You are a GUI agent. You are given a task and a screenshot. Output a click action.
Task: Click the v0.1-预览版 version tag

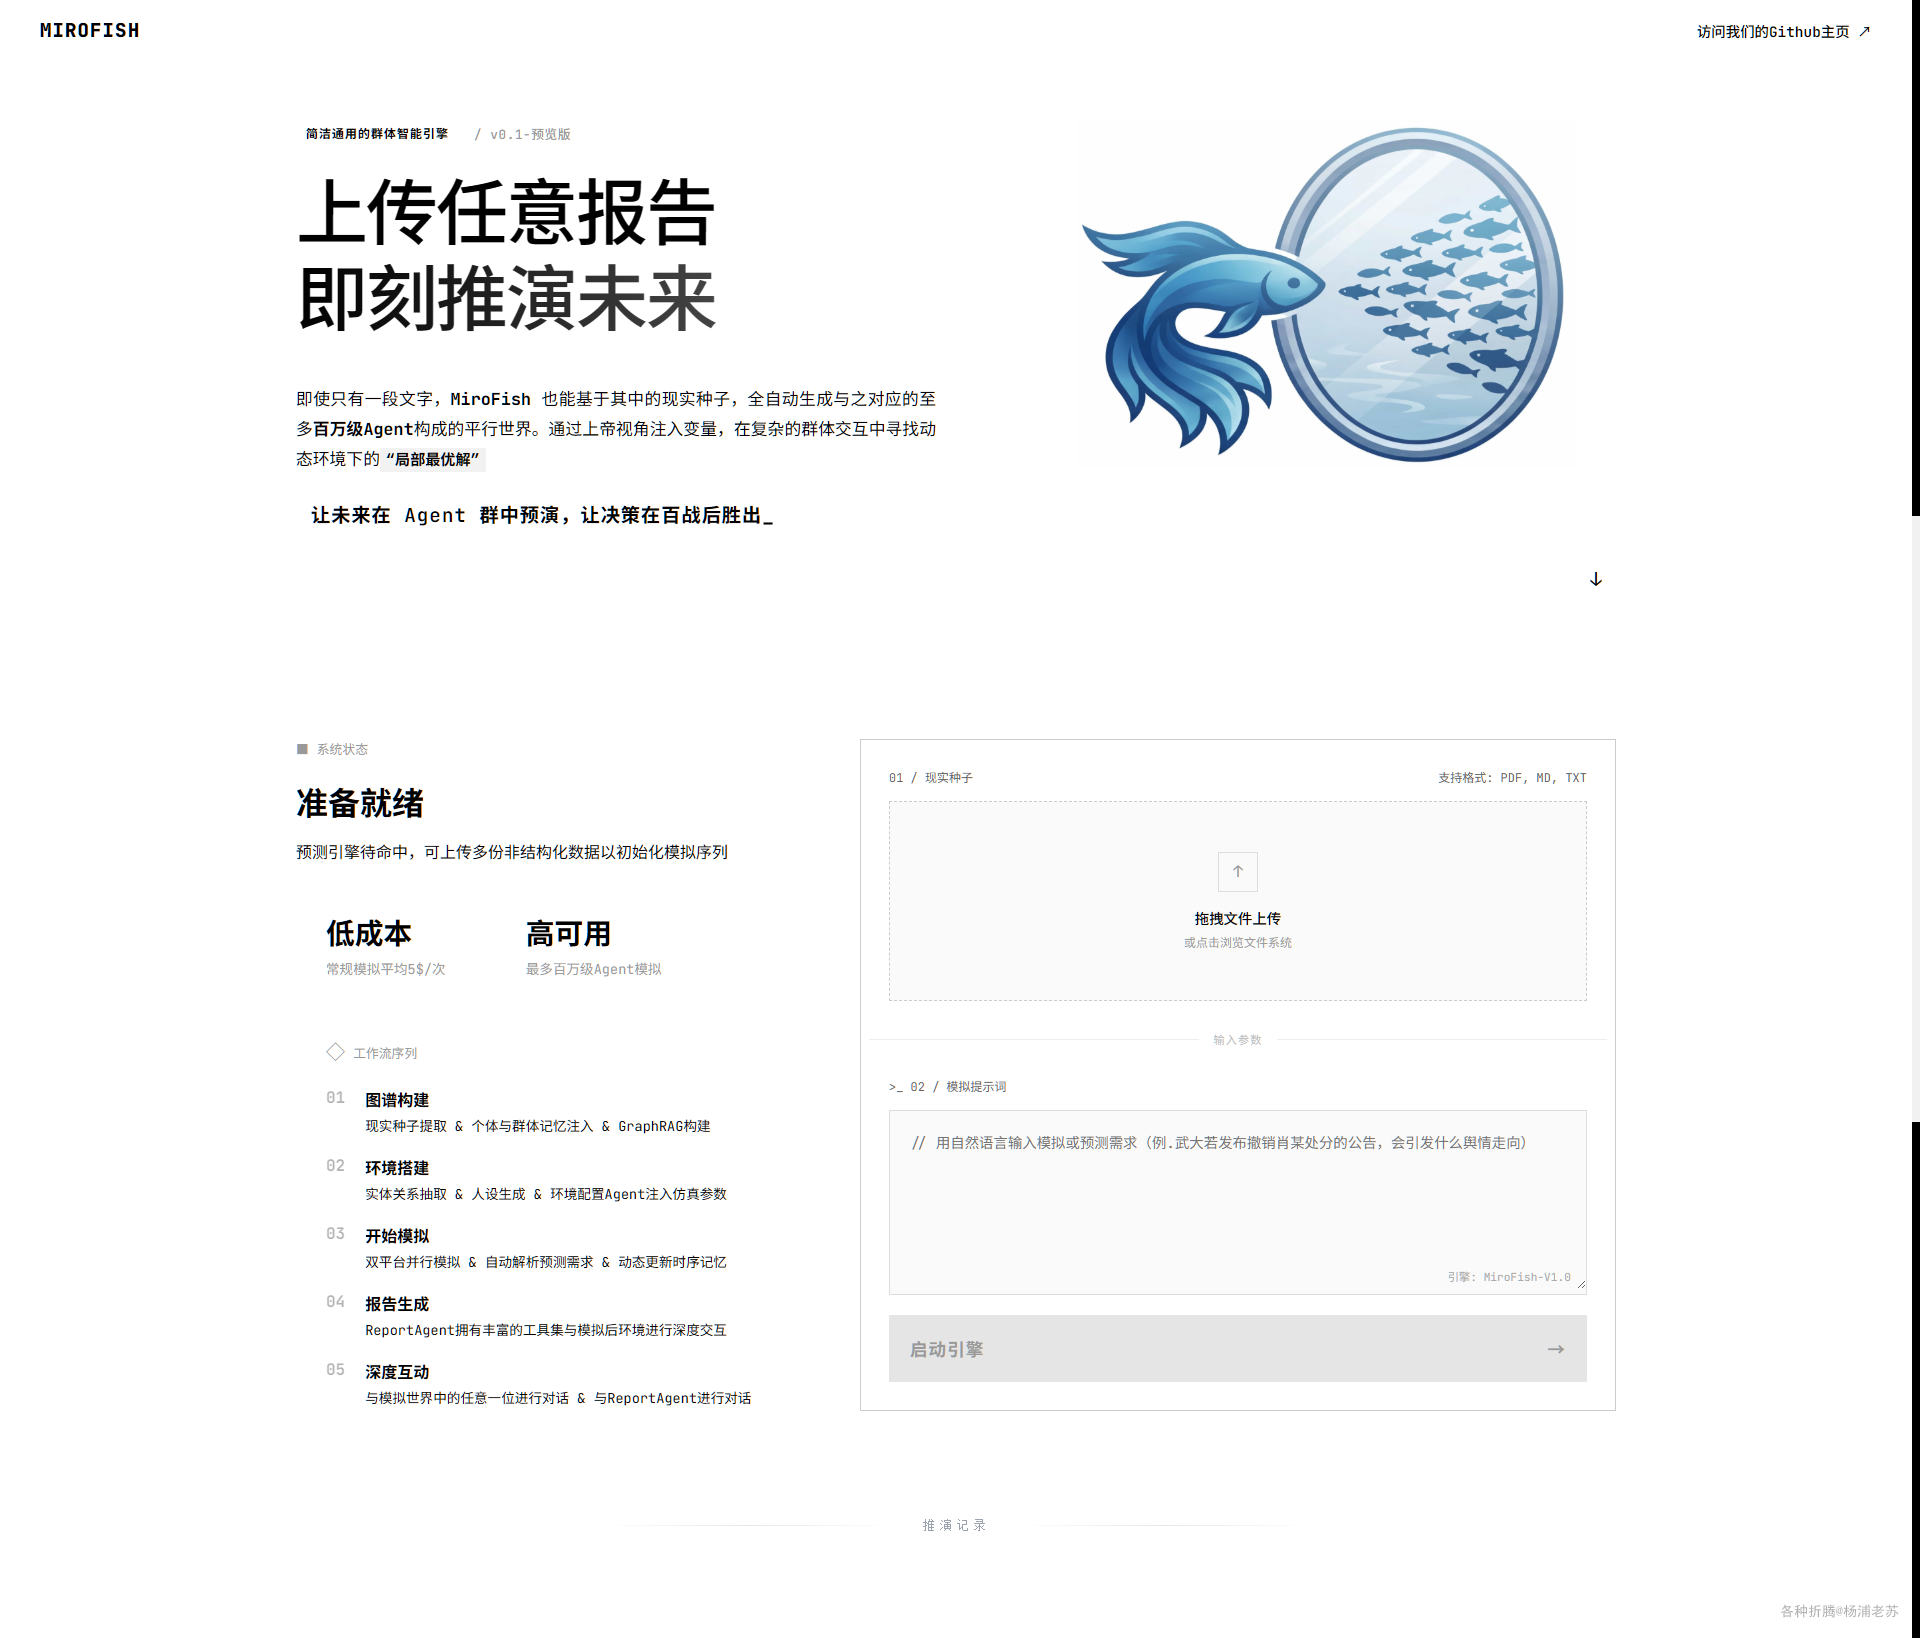530,134
